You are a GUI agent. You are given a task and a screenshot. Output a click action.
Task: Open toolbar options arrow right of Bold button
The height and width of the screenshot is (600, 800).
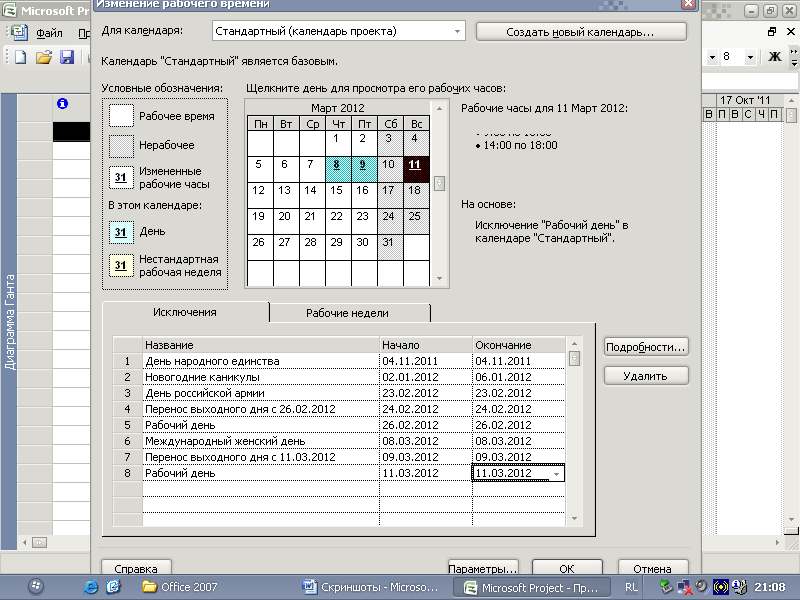[x=794, y=57]
